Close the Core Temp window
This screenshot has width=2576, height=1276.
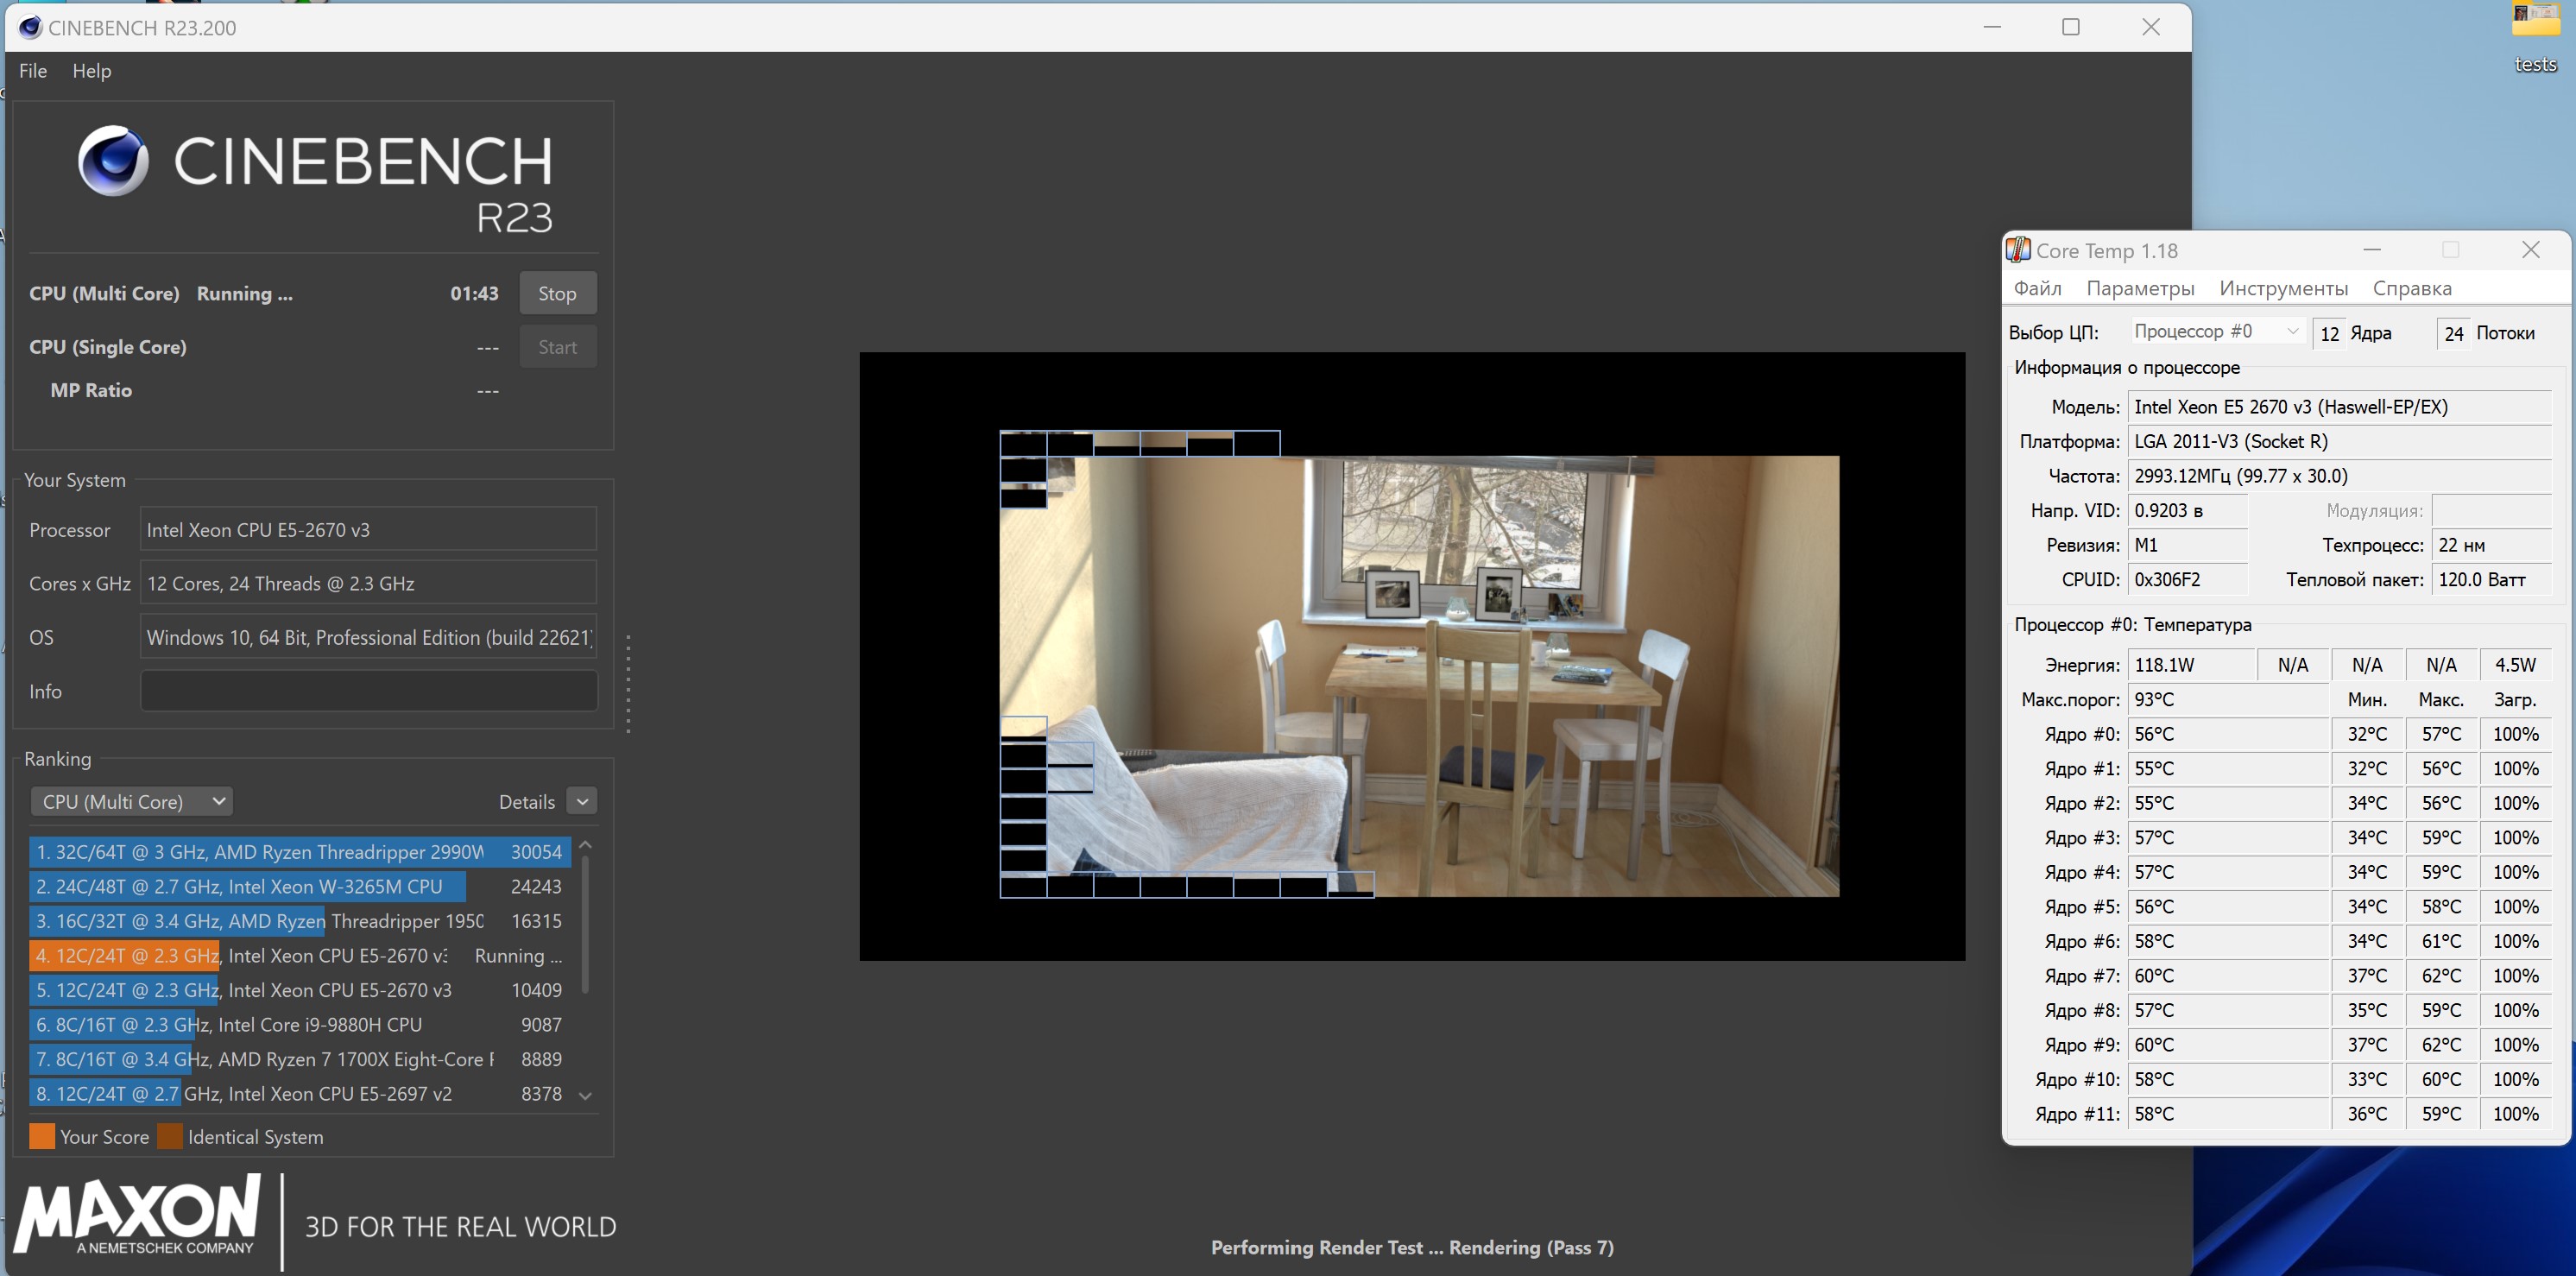click(2530, 250)
